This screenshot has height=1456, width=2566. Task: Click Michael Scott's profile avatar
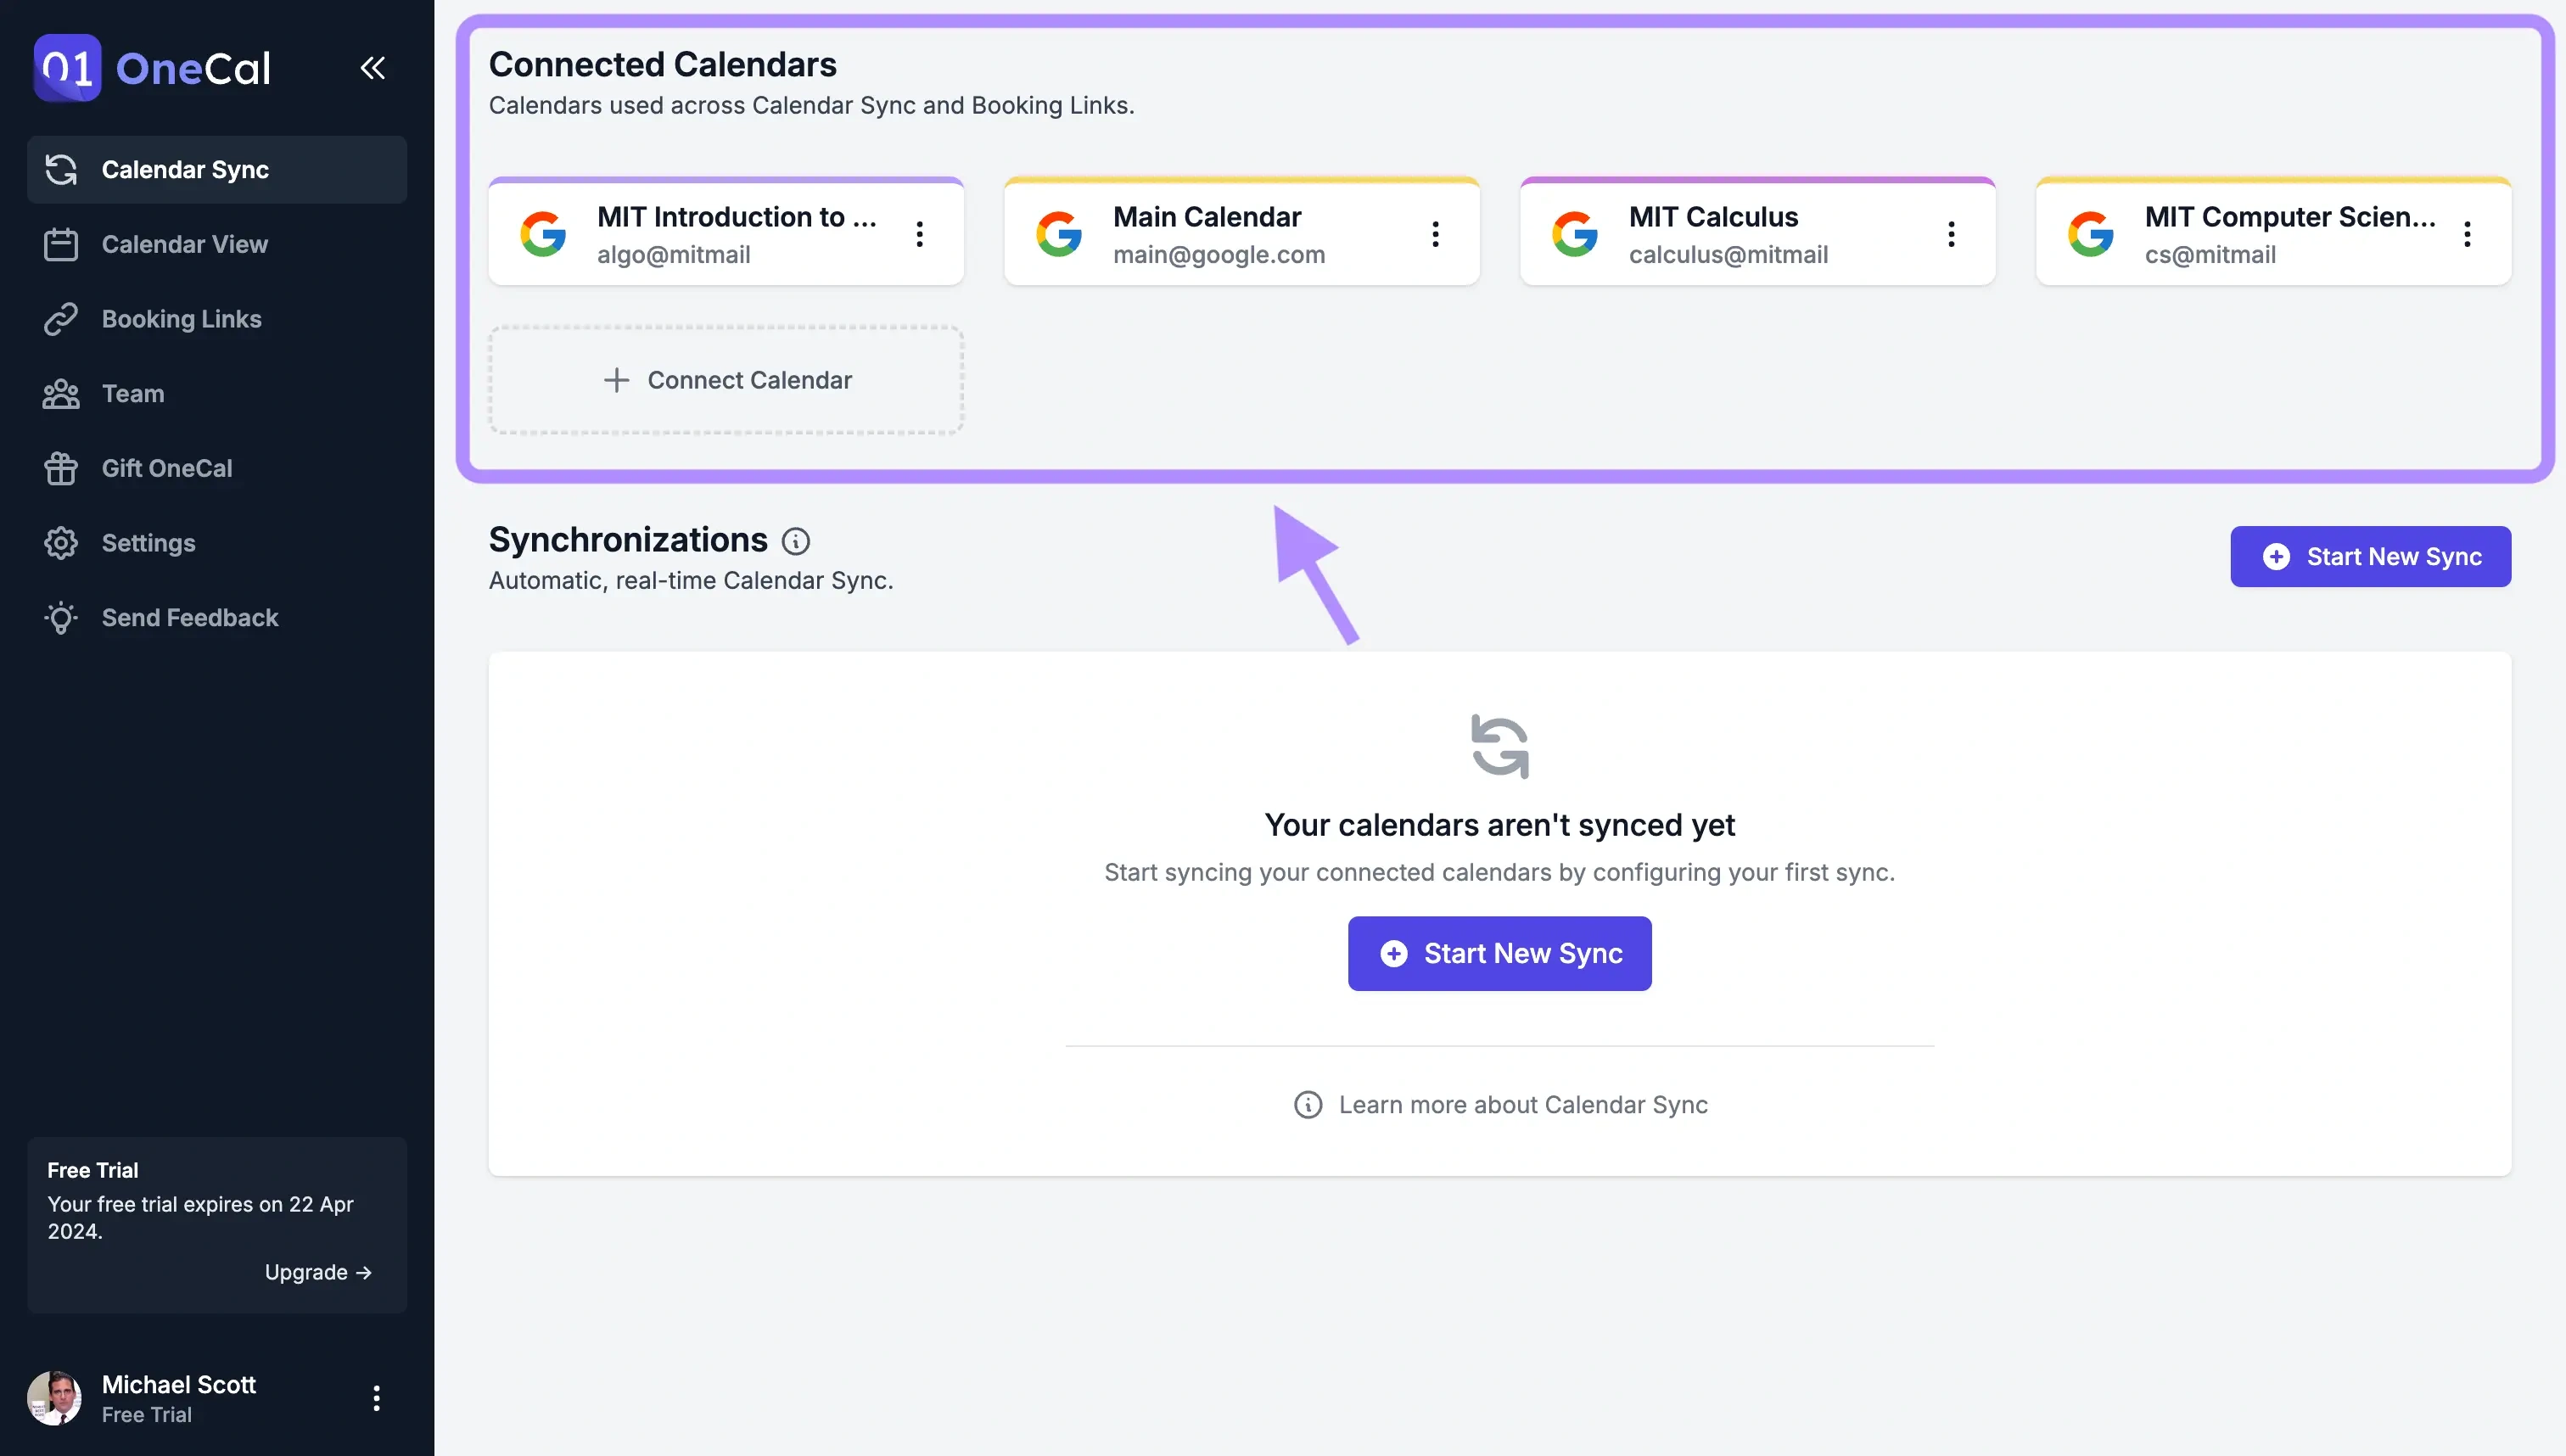click(55, 1398)
